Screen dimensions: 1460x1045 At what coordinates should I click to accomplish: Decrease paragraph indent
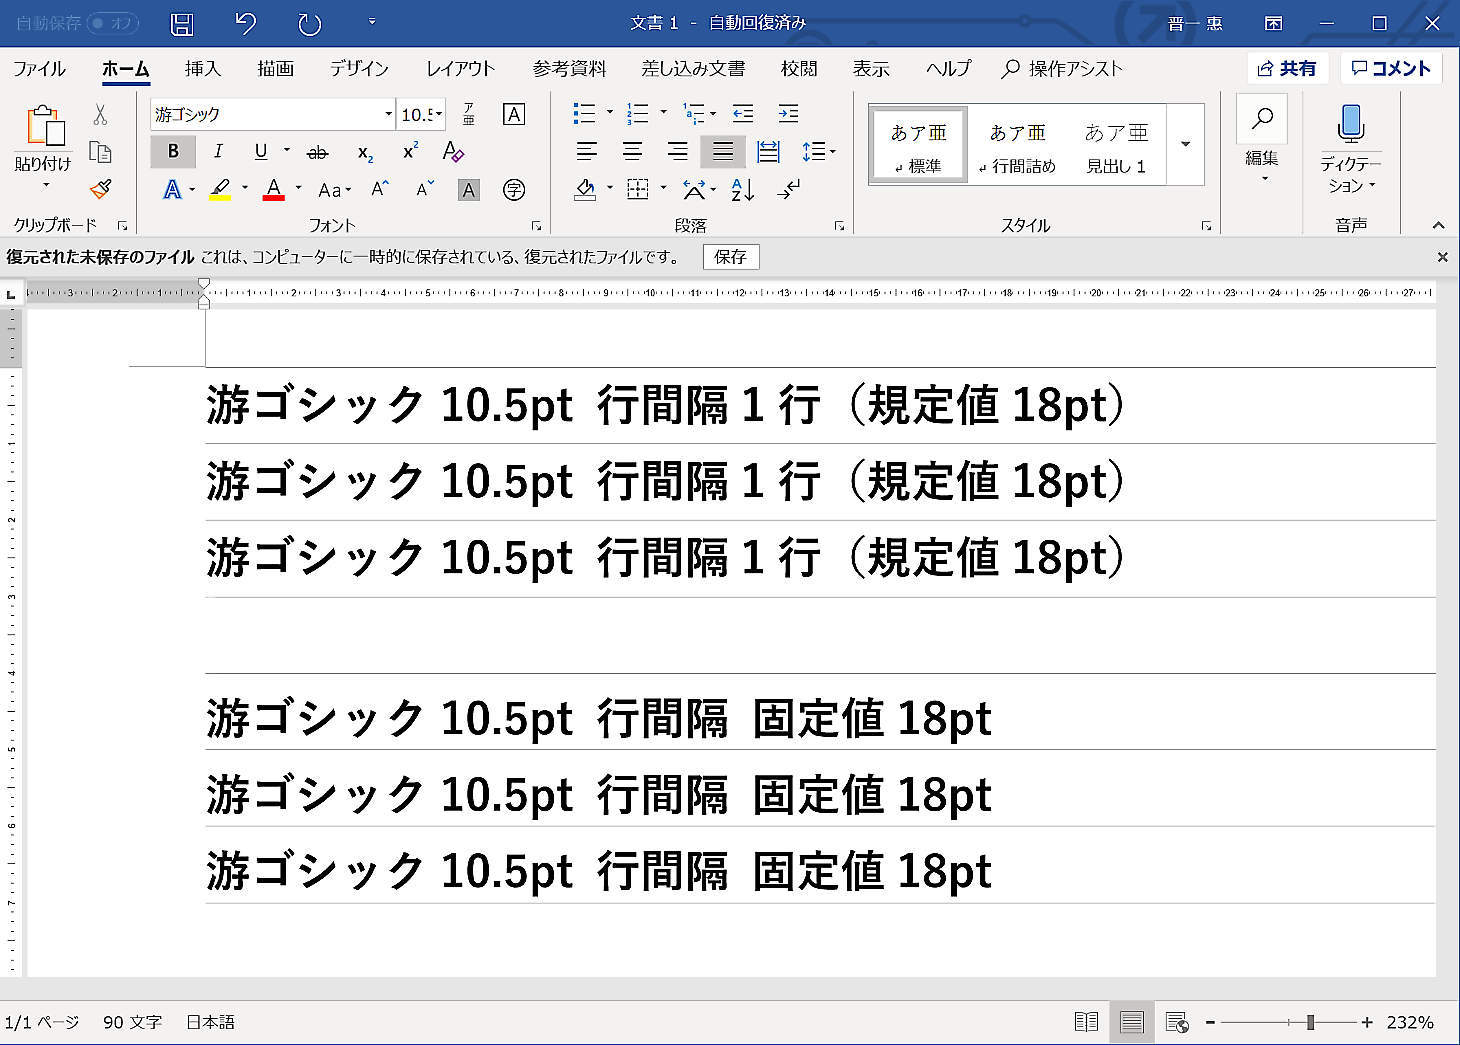tap(743, 113)
